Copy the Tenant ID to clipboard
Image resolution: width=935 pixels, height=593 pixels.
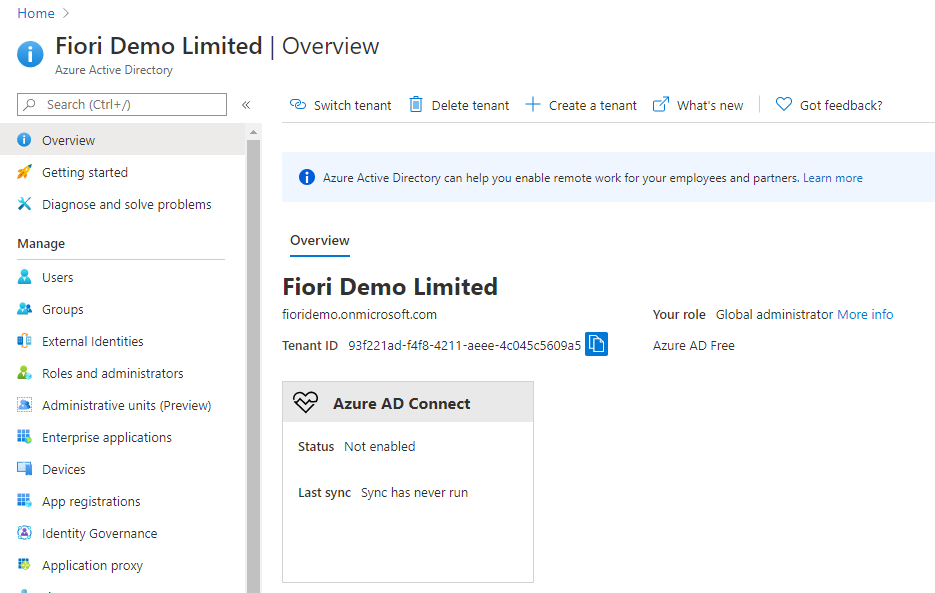pos(596,344)
